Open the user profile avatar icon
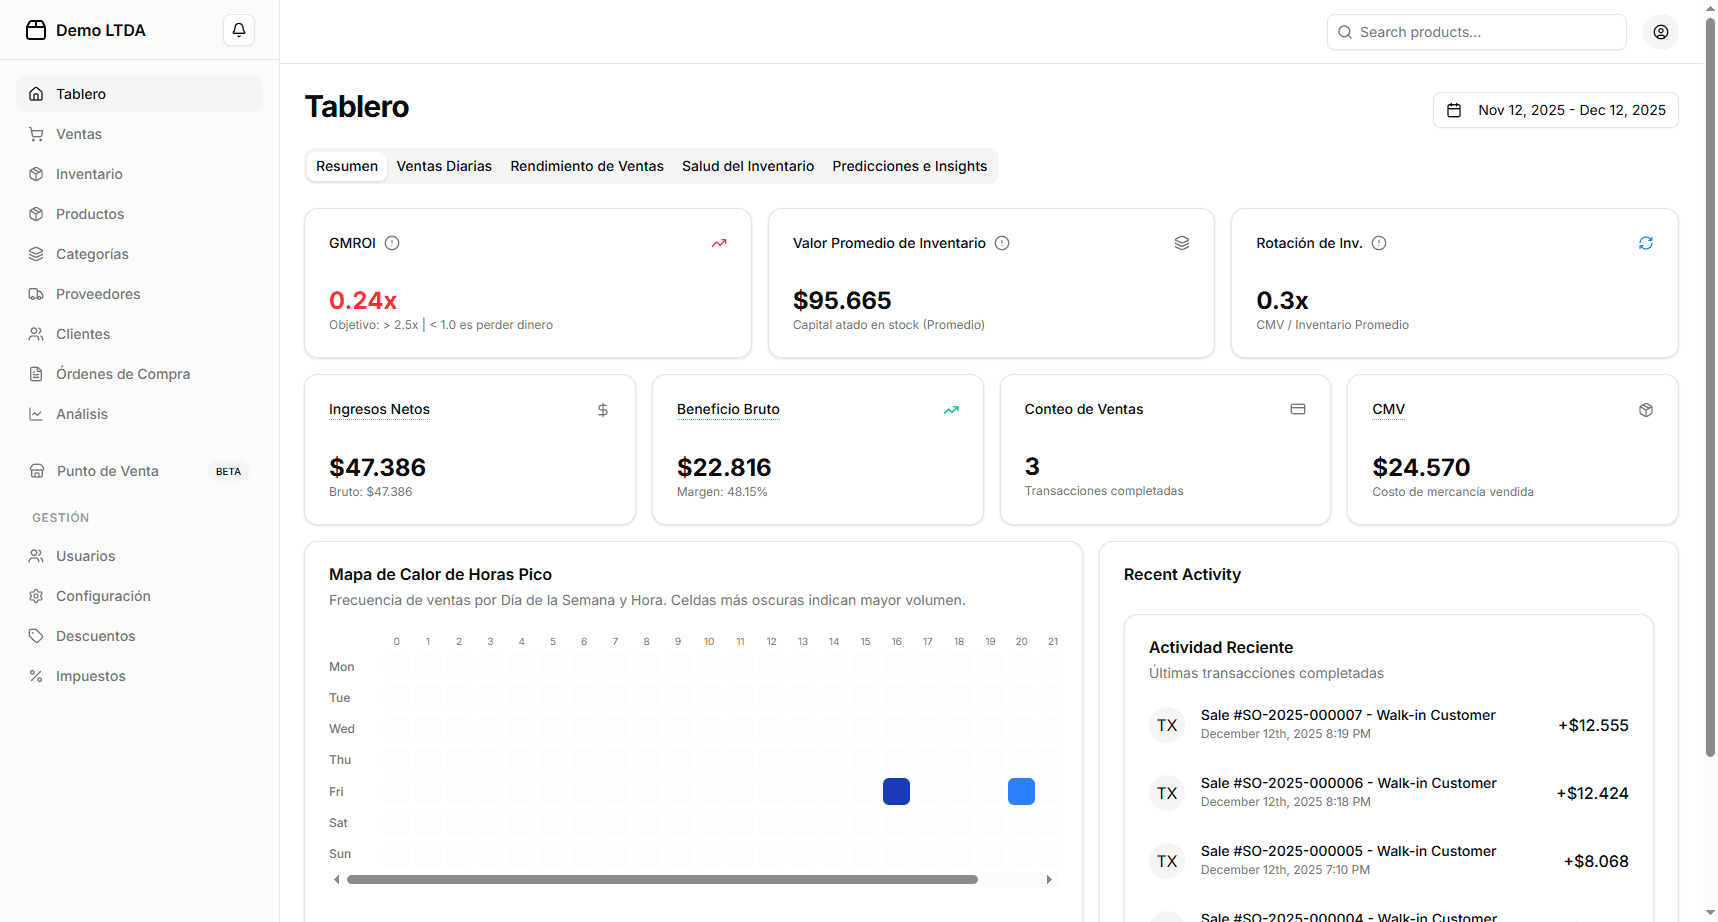 pyautogui.click(x=1660, y=32)
